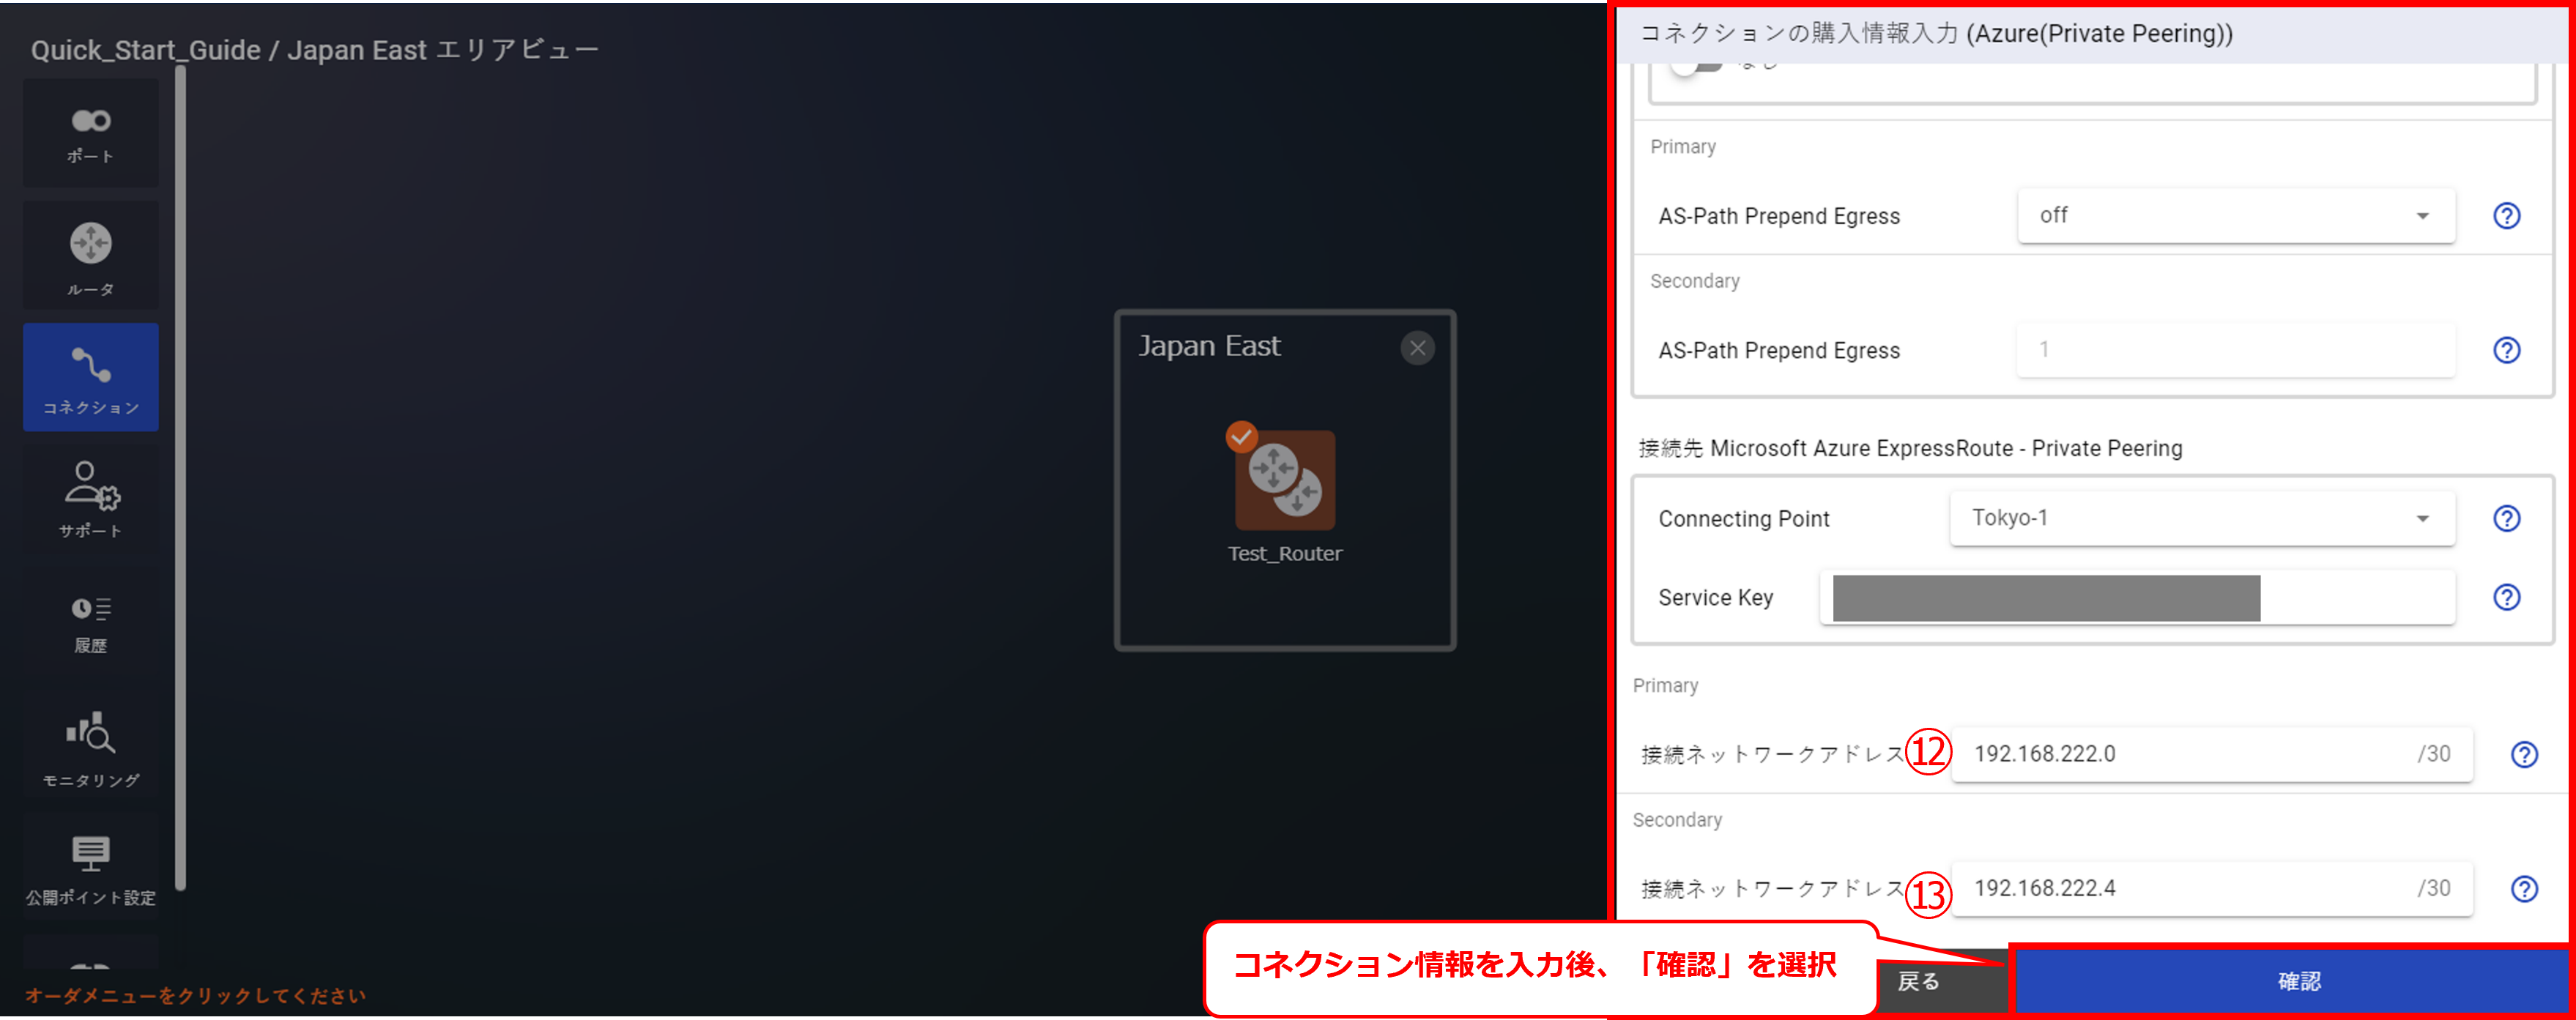Image resolution: width=2576 pixels, height=1020 pixels.
Task: Open 公開ポイント設定 in the sidebar
Action: [91, 868]
